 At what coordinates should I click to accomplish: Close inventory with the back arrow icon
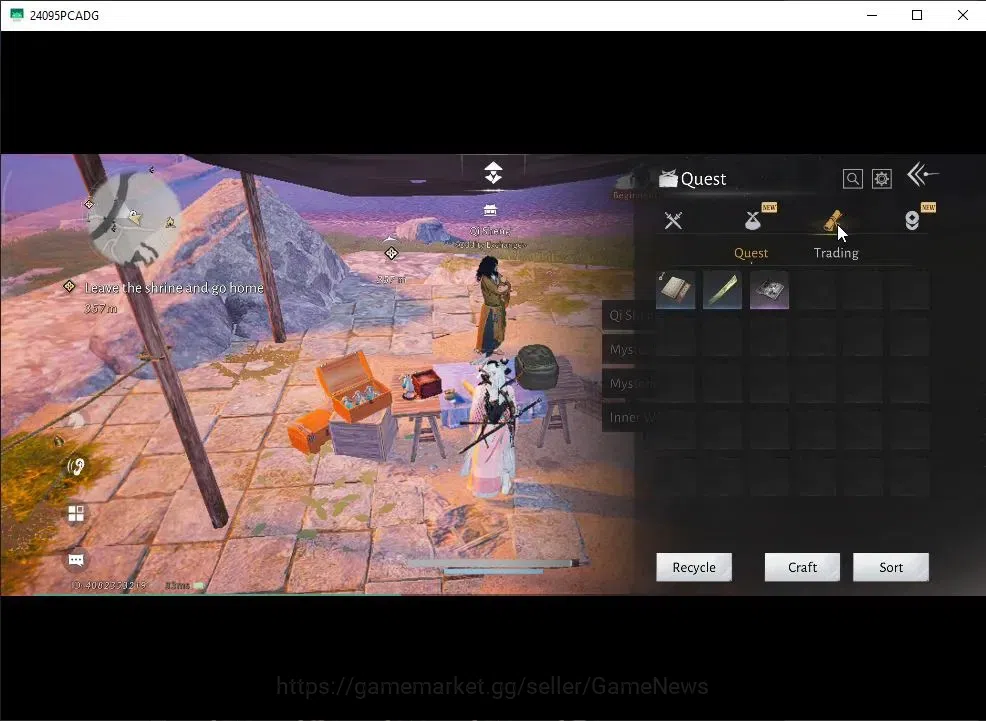pyautogui.click(x=922, y=174)
